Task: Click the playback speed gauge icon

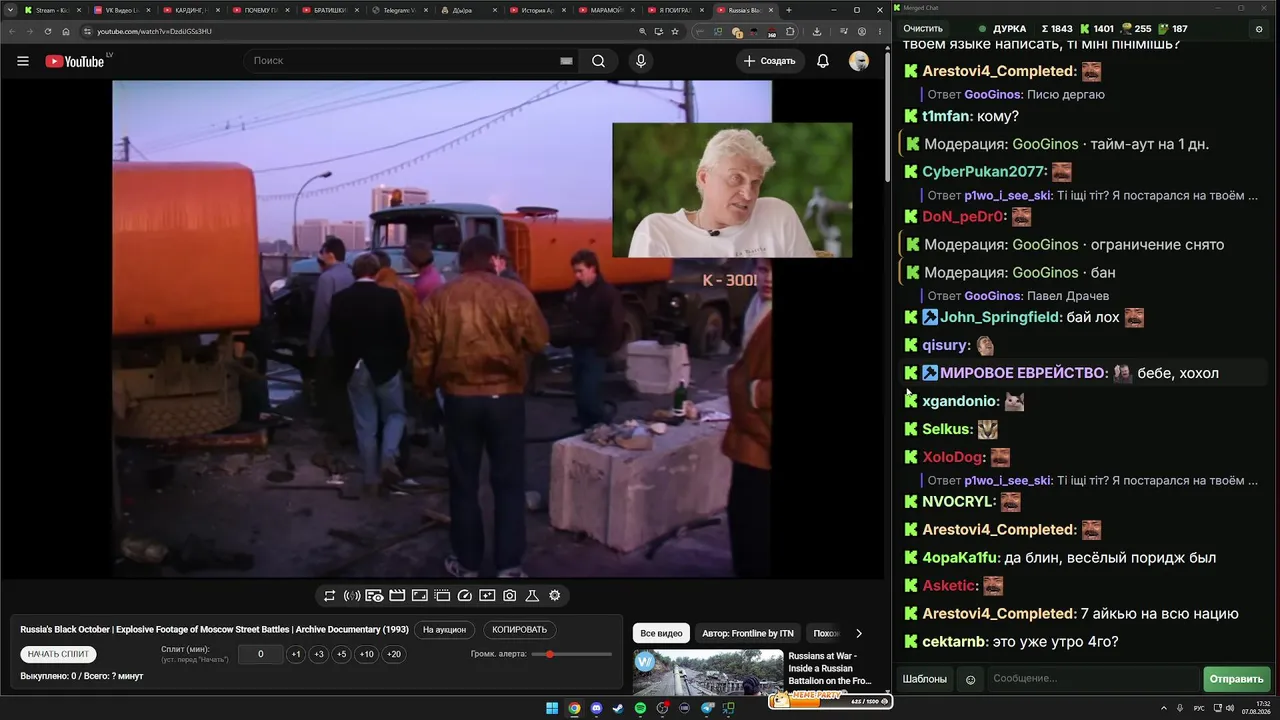Action: [465, 596]
